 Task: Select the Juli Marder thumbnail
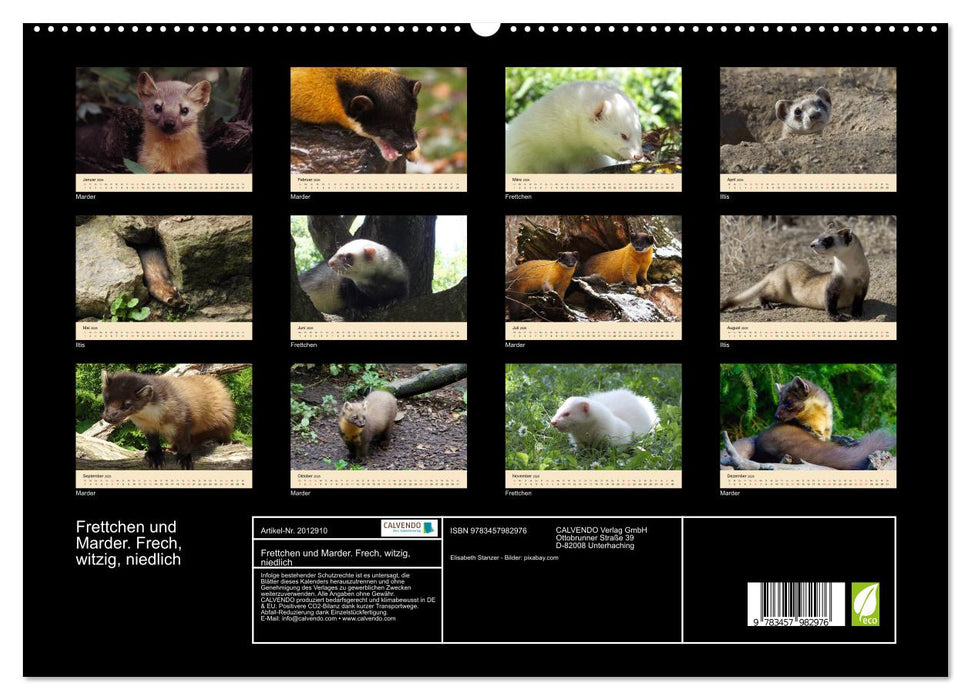(592, 270)
